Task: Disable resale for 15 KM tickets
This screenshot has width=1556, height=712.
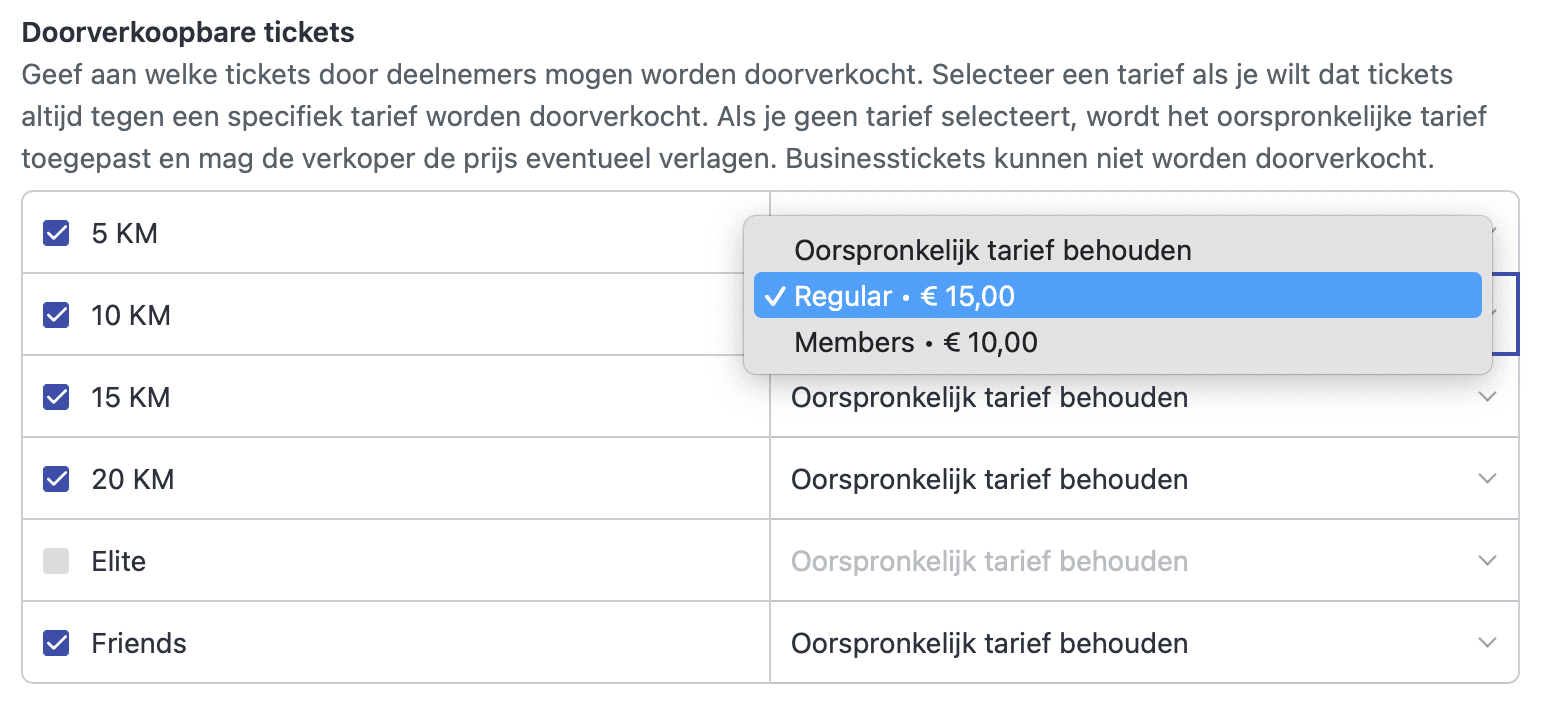Action: click(x=56, y=398)
